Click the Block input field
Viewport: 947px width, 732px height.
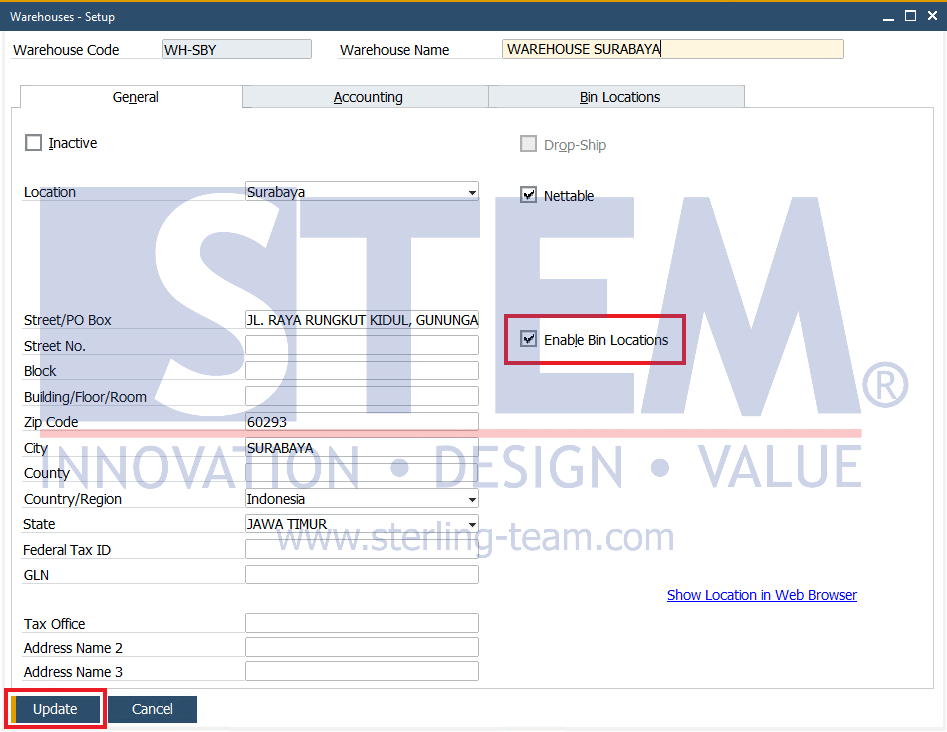[362, 370]
